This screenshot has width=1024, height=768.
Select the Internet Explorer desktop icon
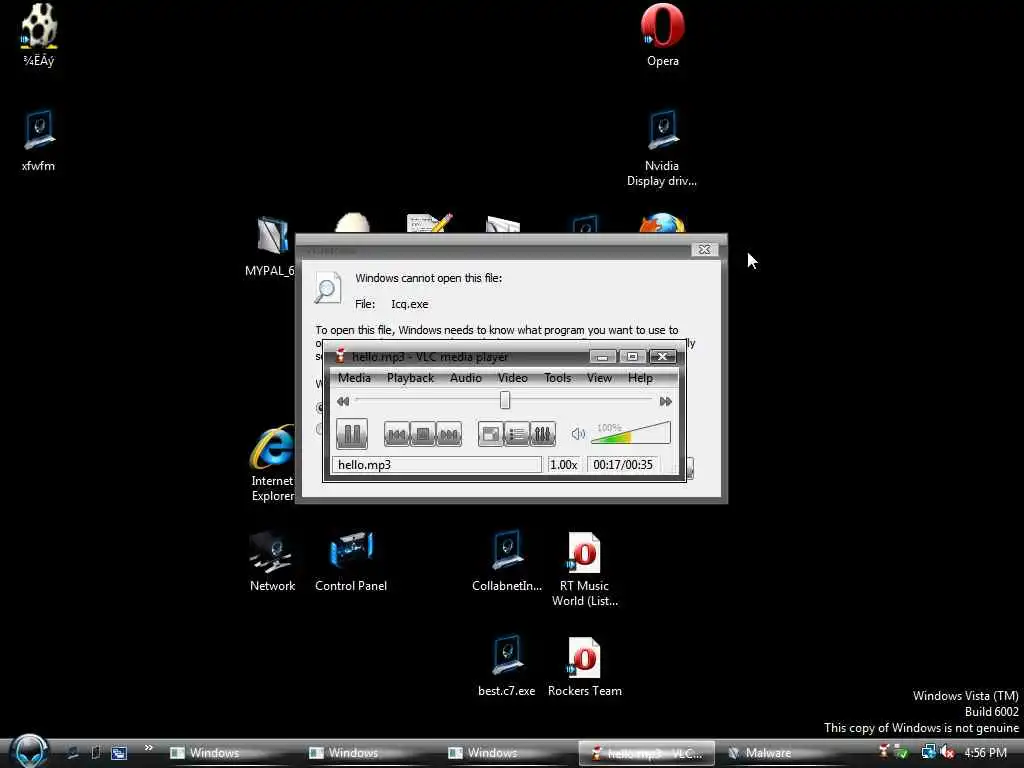pos(272,463)
